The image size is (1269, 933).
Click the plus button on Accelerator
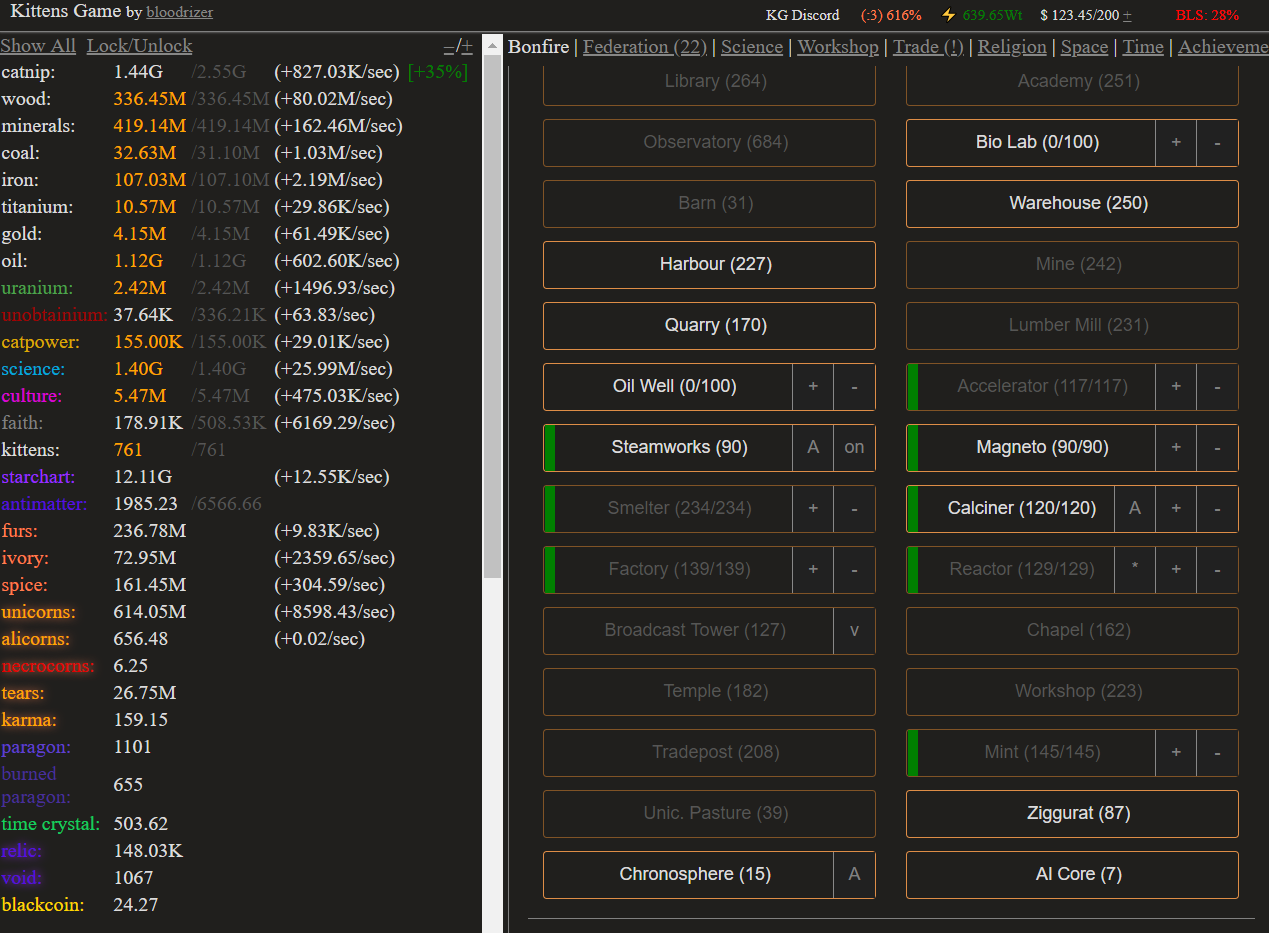point(1176,387)
